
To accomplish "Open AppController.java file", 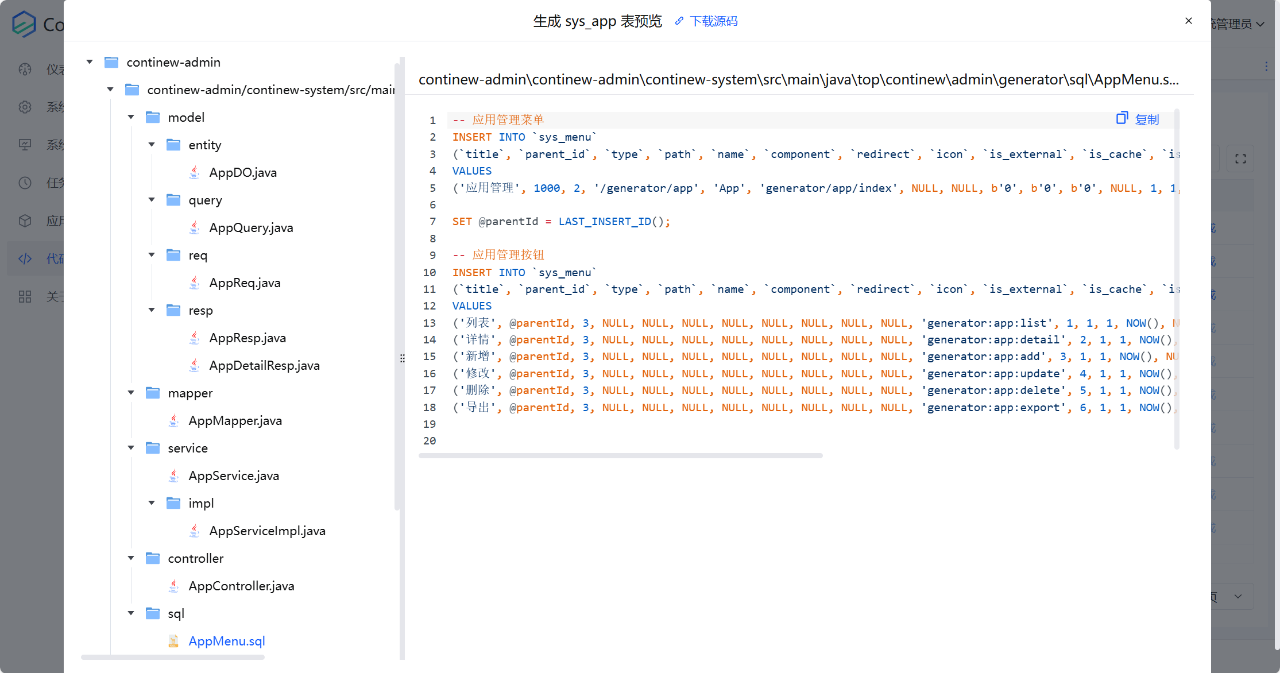I will coord(241,586).
